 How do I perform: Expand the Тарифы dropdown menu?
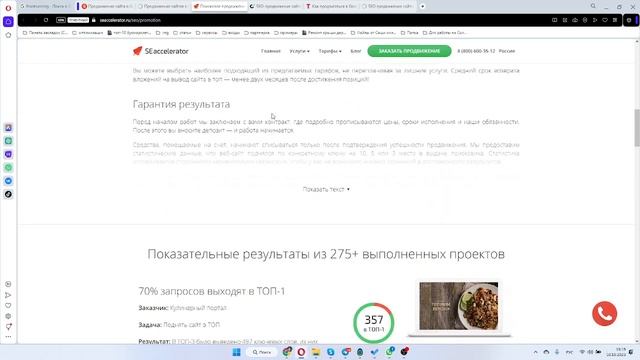coord(330,51)
